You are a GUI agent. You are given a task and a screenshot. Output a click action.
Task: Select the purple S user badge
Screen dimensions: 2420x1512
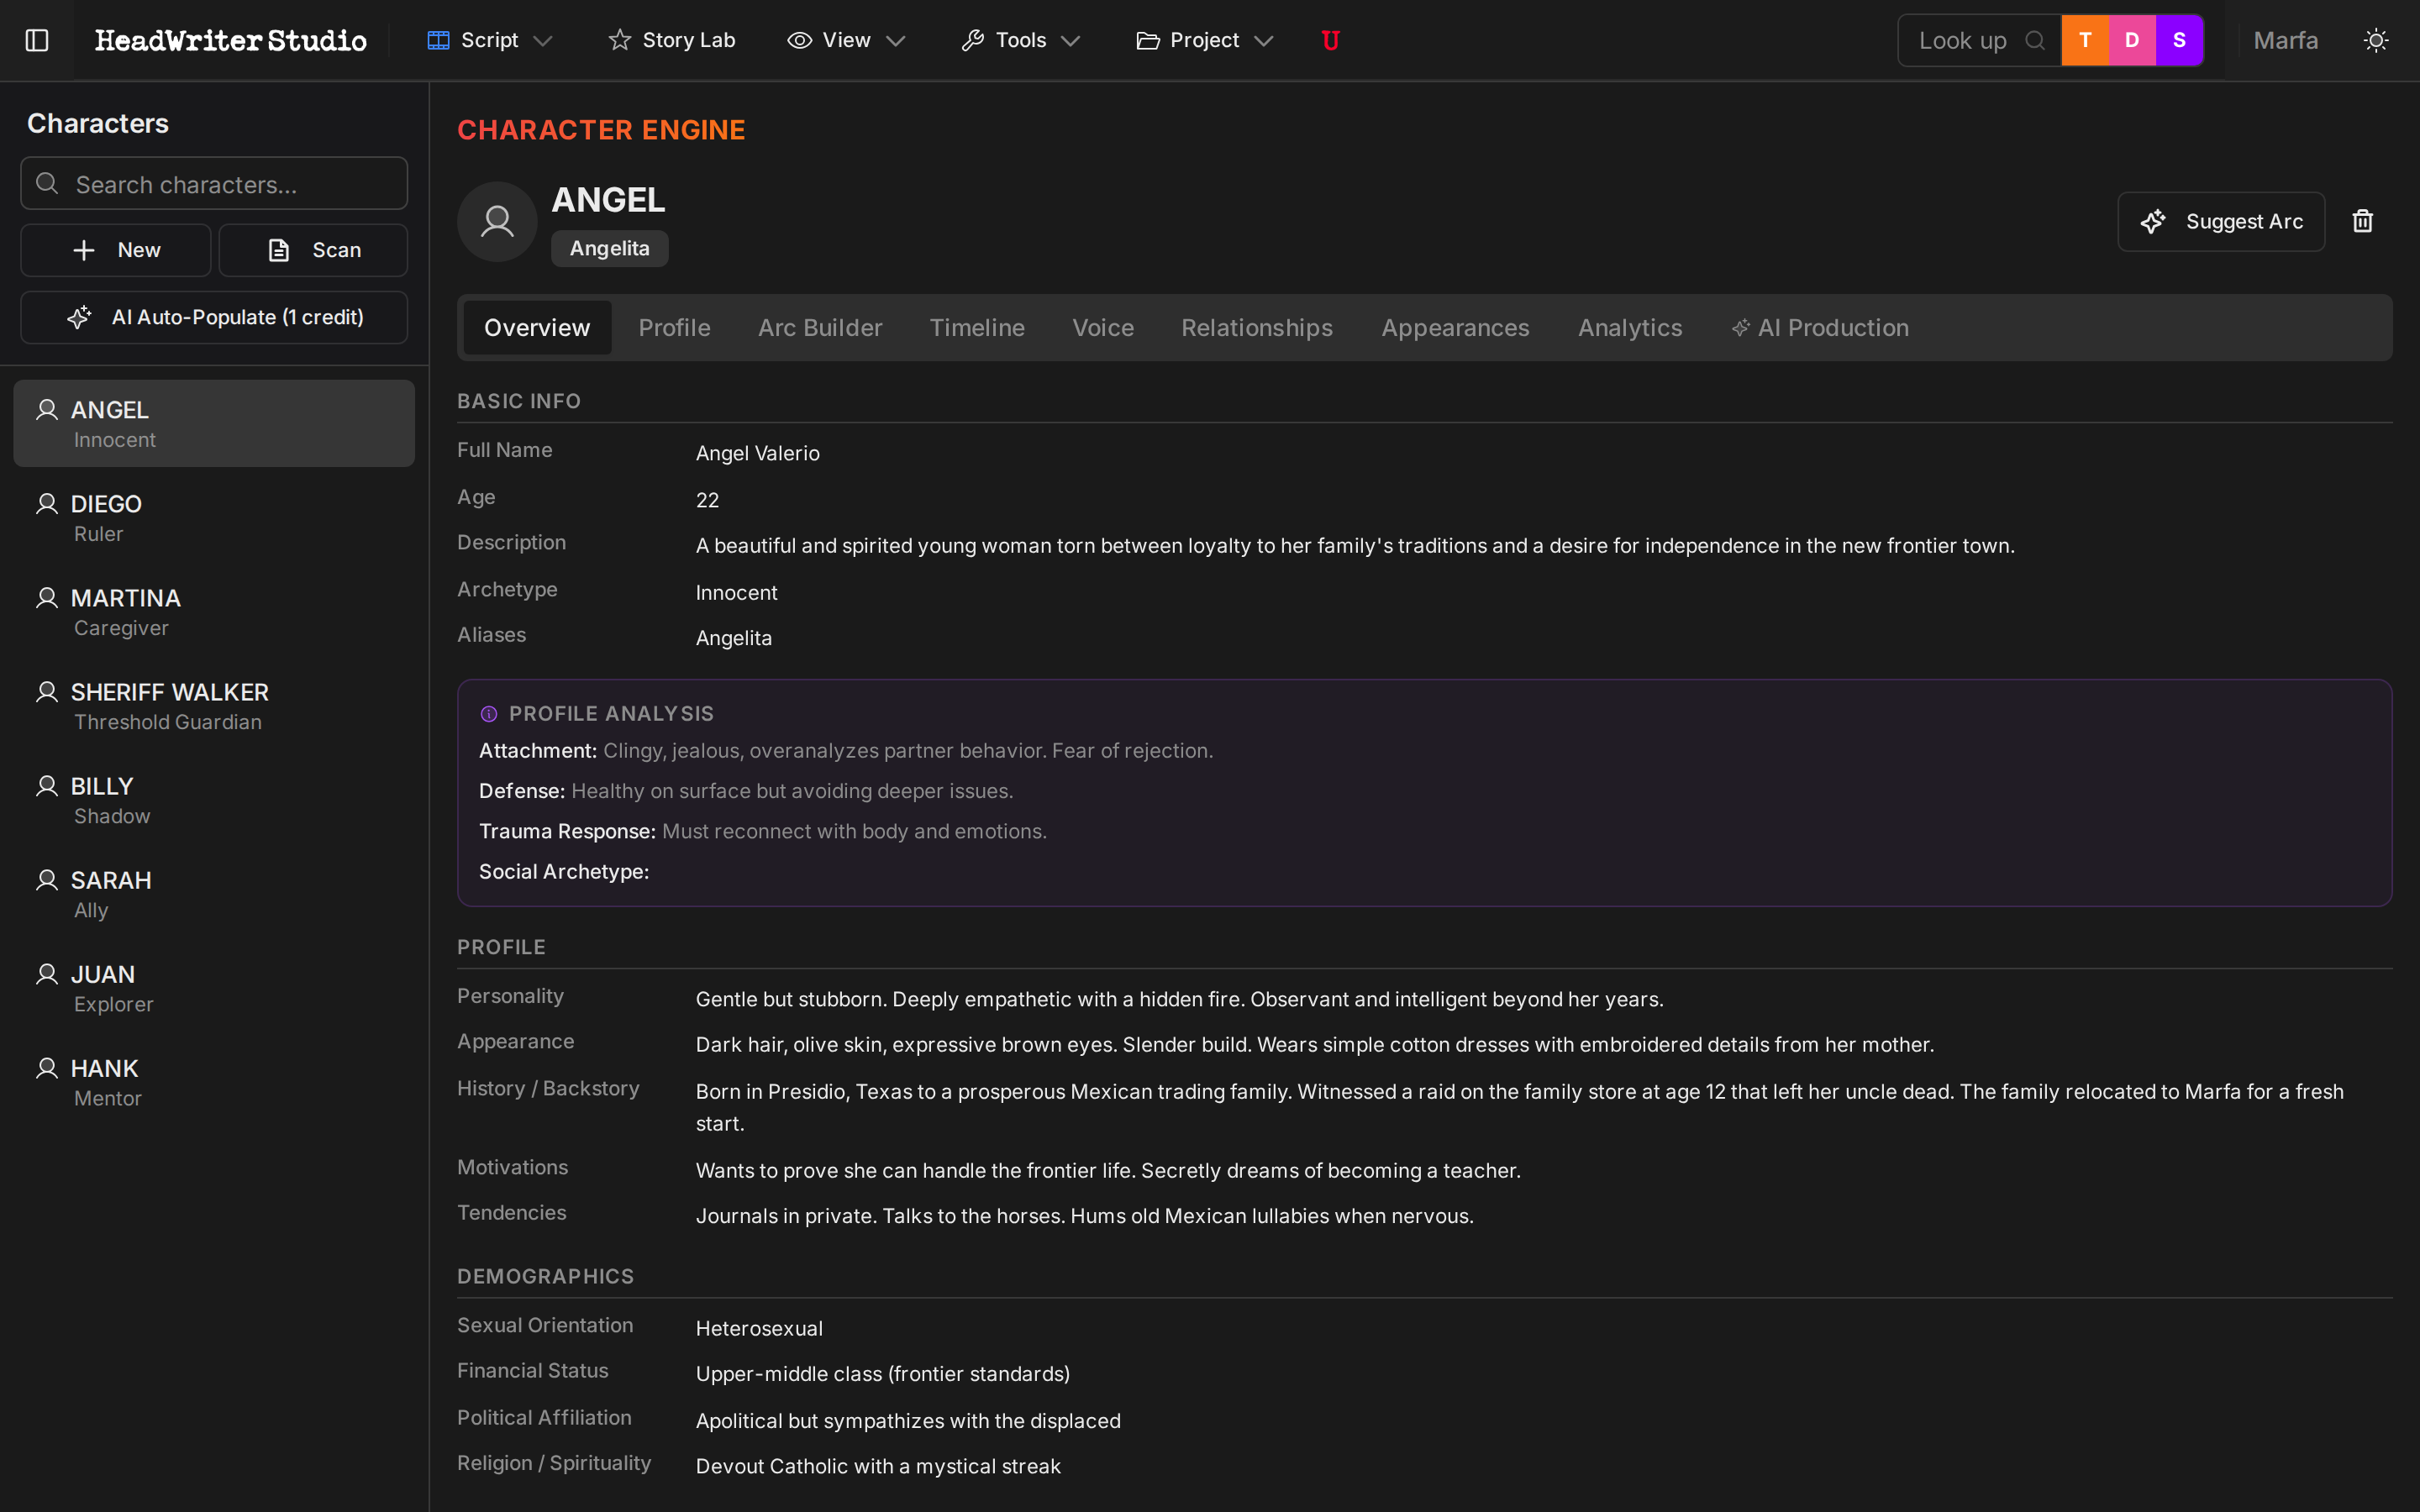2179,40
